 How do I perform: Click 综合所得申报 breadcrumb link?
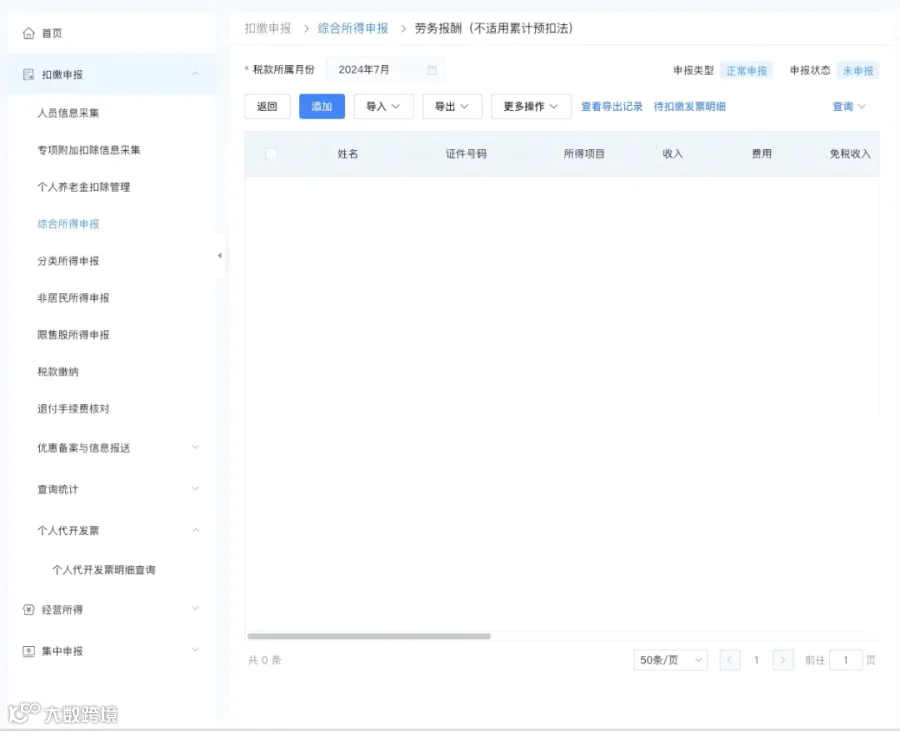click(353, 29)
